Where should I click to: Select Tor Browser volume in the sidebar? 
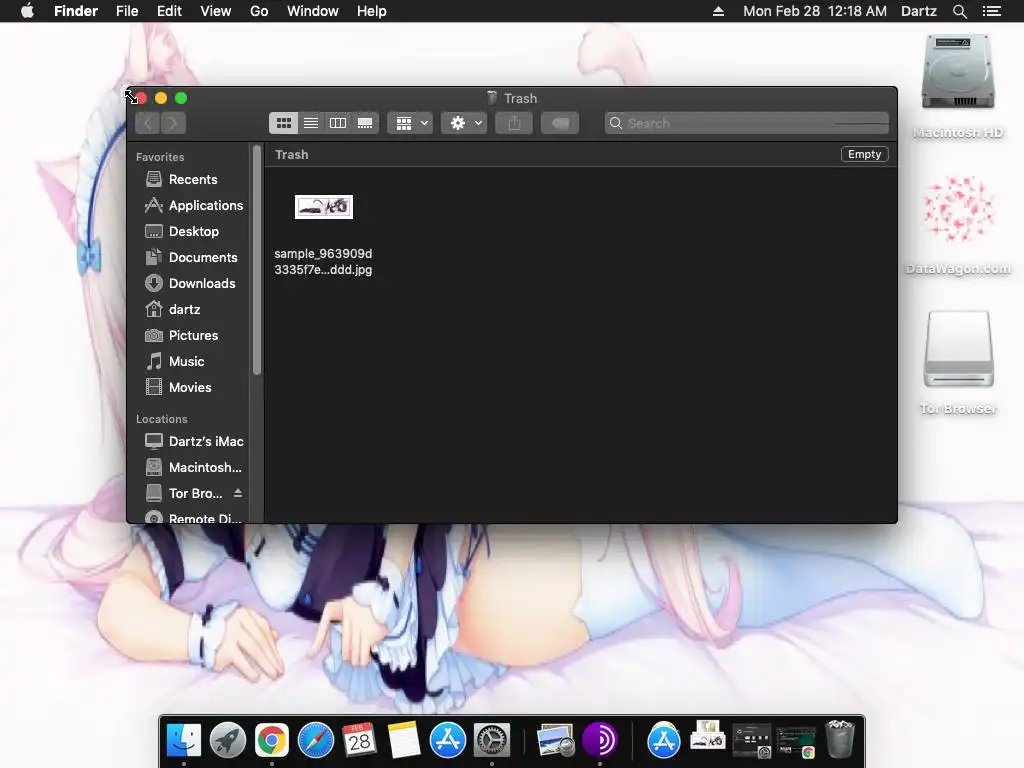click(183, 493)
